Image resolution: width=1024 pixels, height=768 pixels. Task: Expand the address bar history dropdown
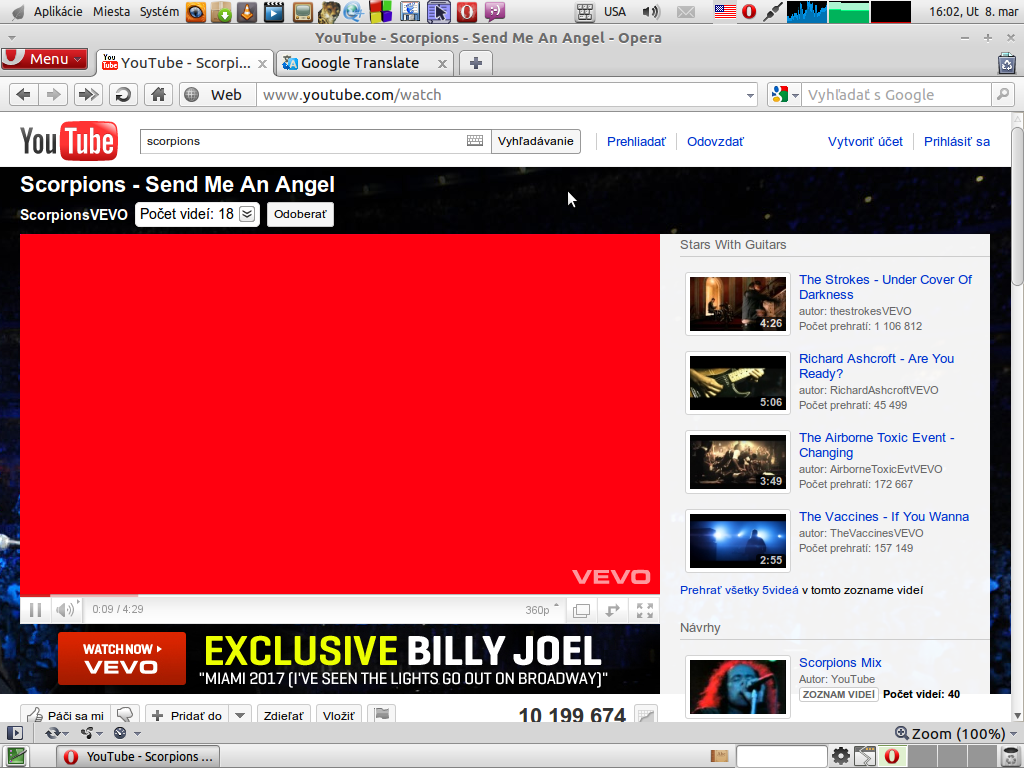(x=750, y=95)
